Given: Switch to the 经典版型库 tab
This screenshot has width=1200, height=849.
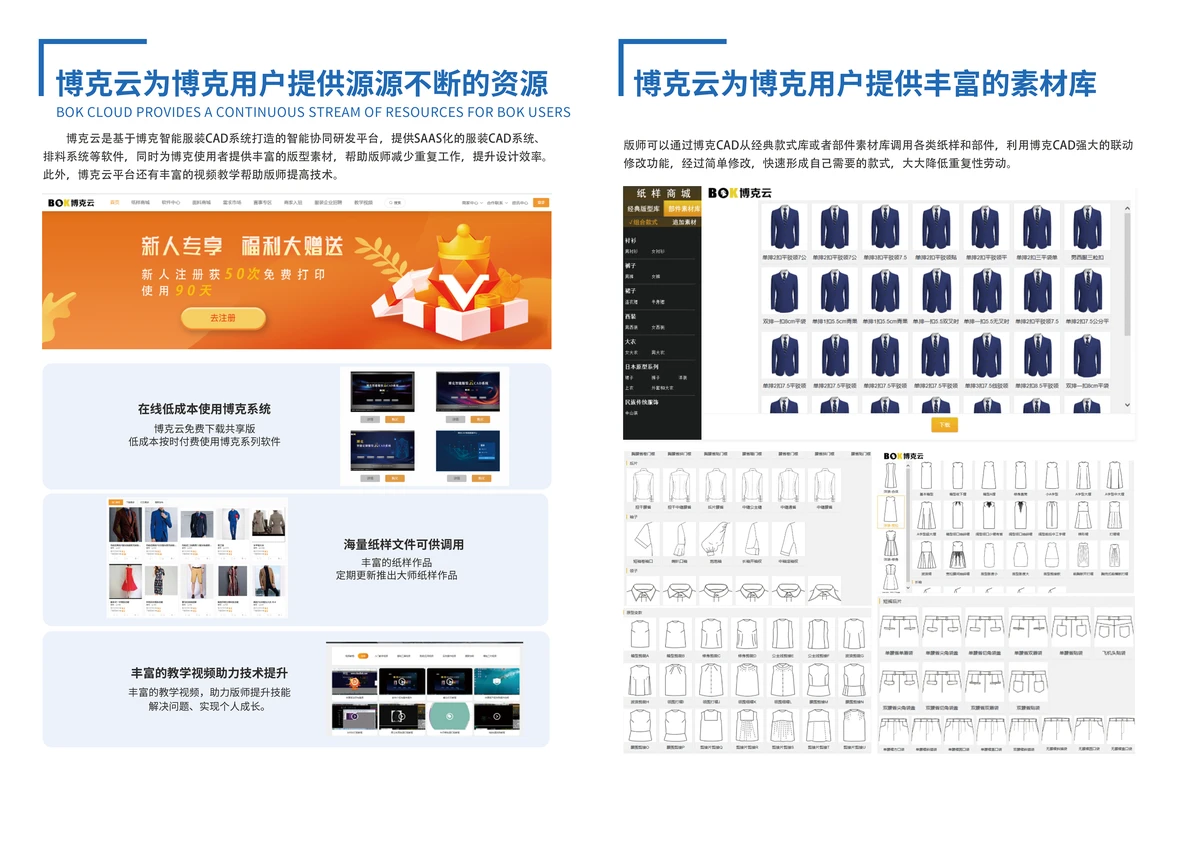Looking at the screenshot, I should click(643, 209).
